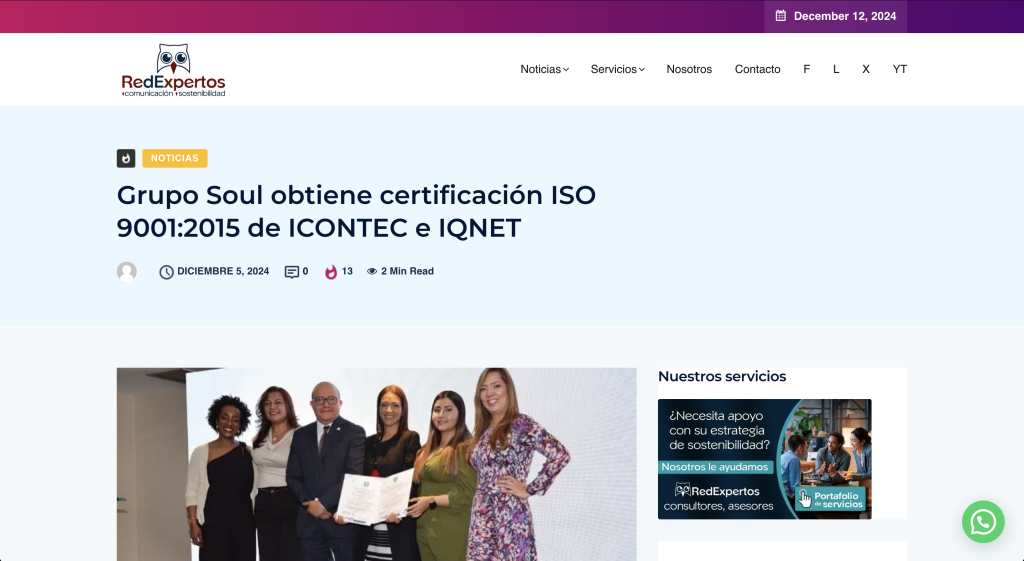Image resolution: width=1024 pixels, height=561 pixels.
Task: Click the calendar icon beside December 12, 2024
Action: point(780,16)
